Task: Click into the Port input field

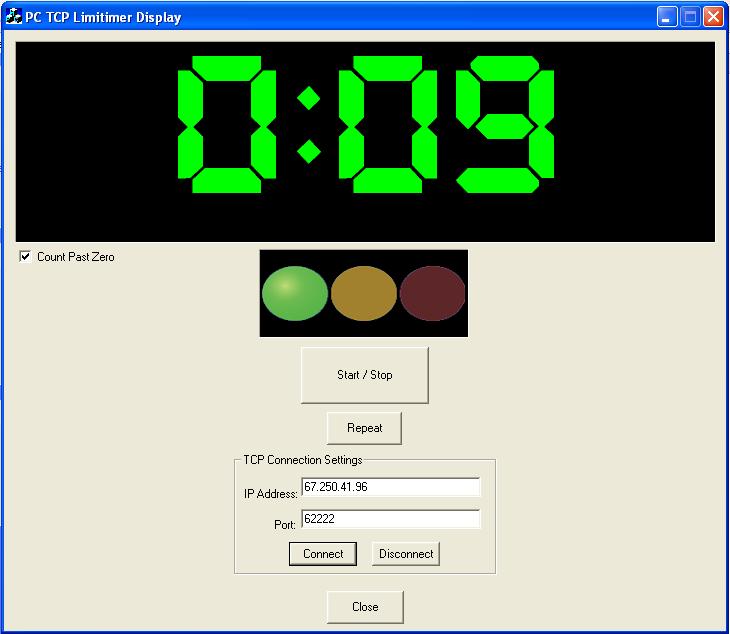Action: coord(390,519)
